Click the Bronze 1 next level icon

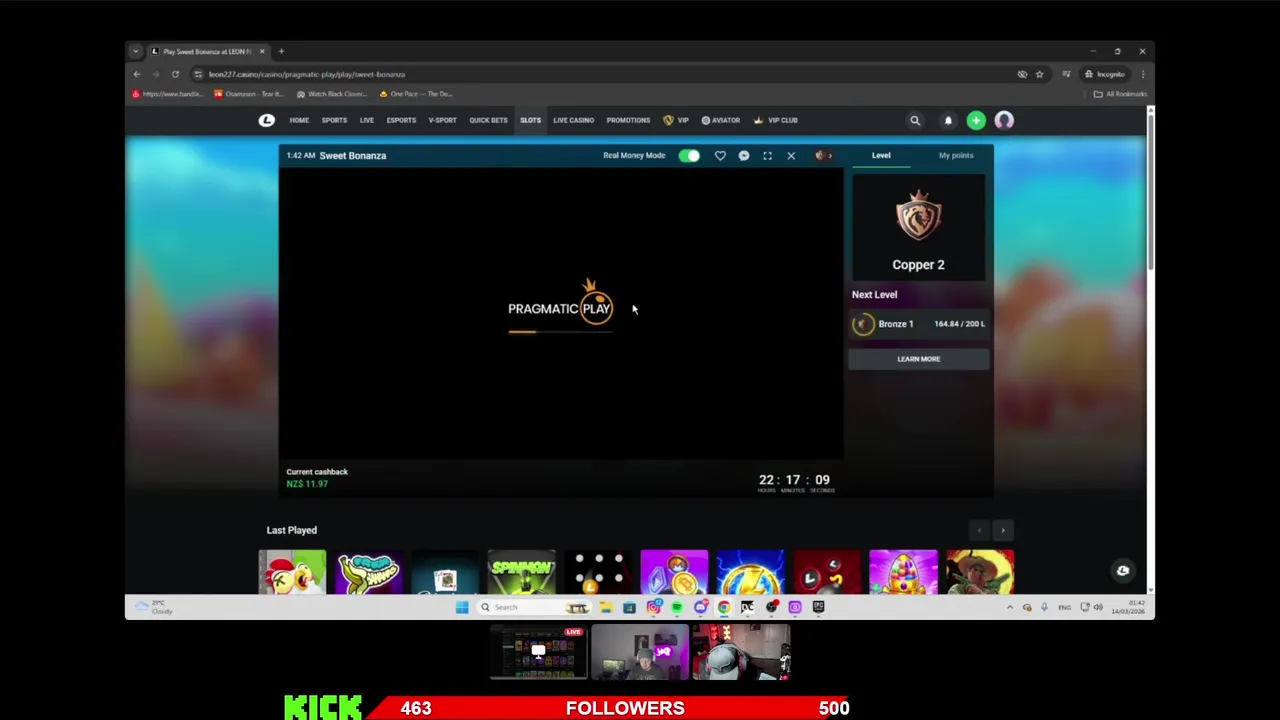(x=863, y=324)
